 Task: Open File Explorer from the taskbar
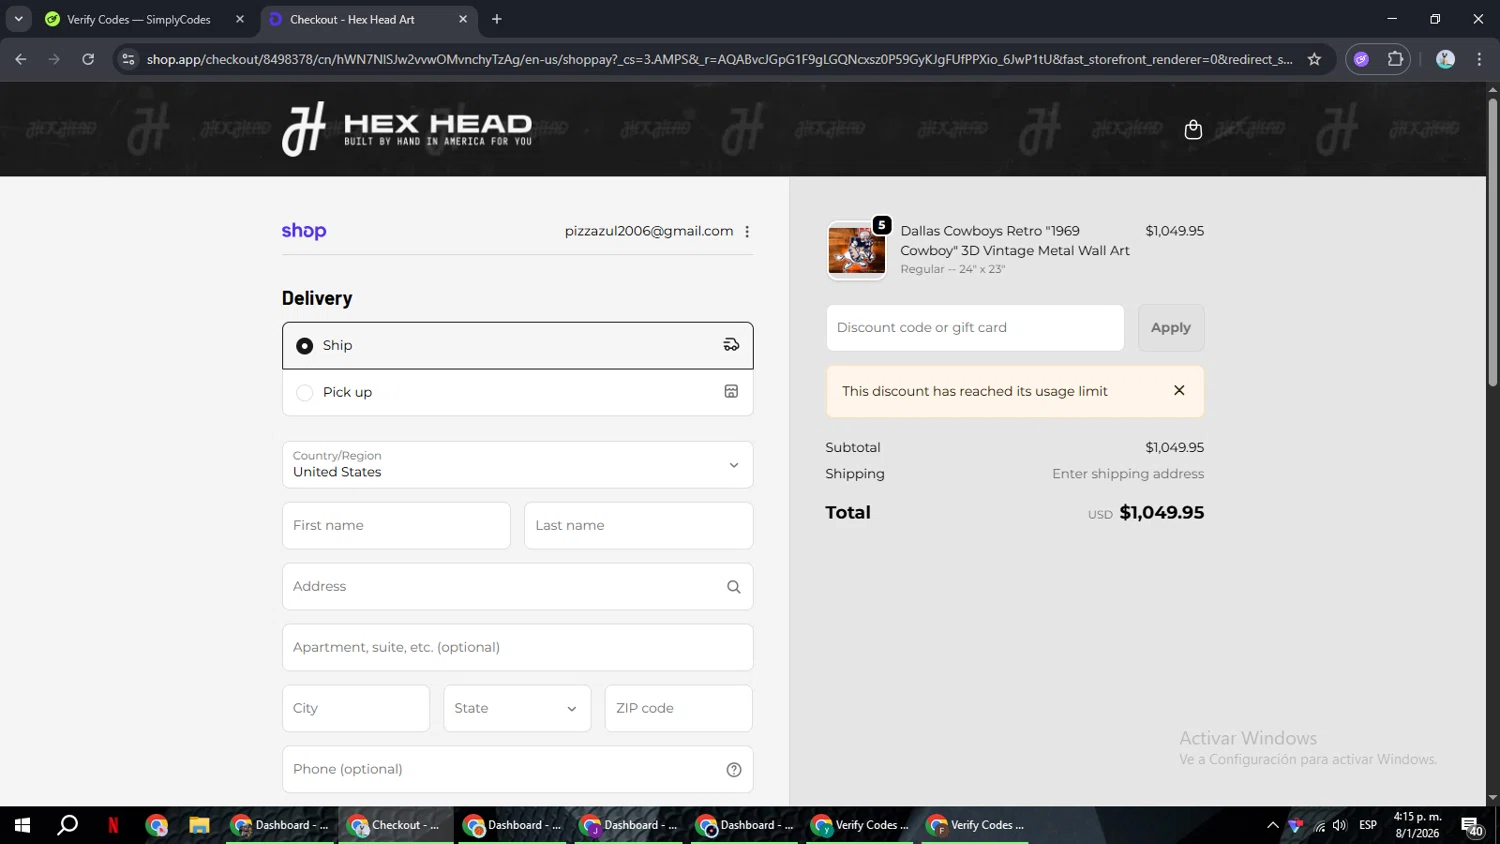199,826
